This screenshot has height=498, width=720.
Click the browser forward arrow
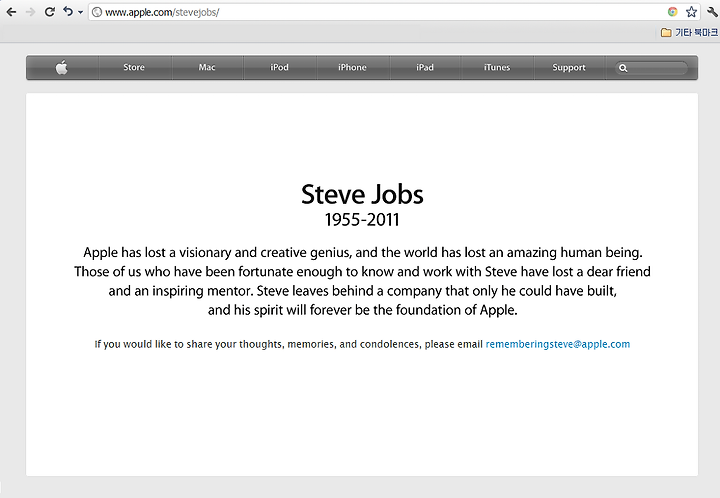(30, 12)
